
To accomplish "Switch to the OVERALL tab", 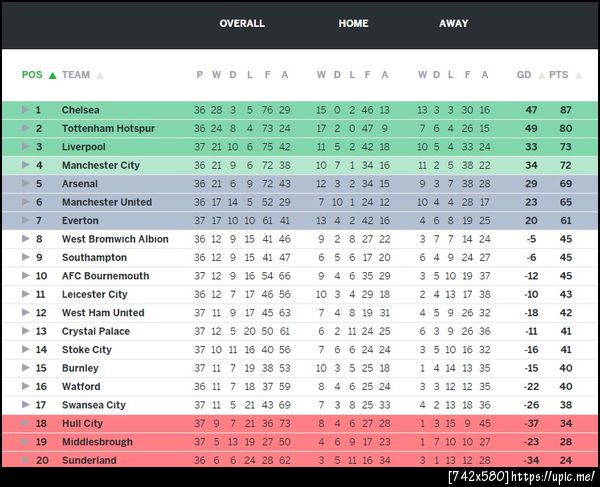I will pos(242,23).
